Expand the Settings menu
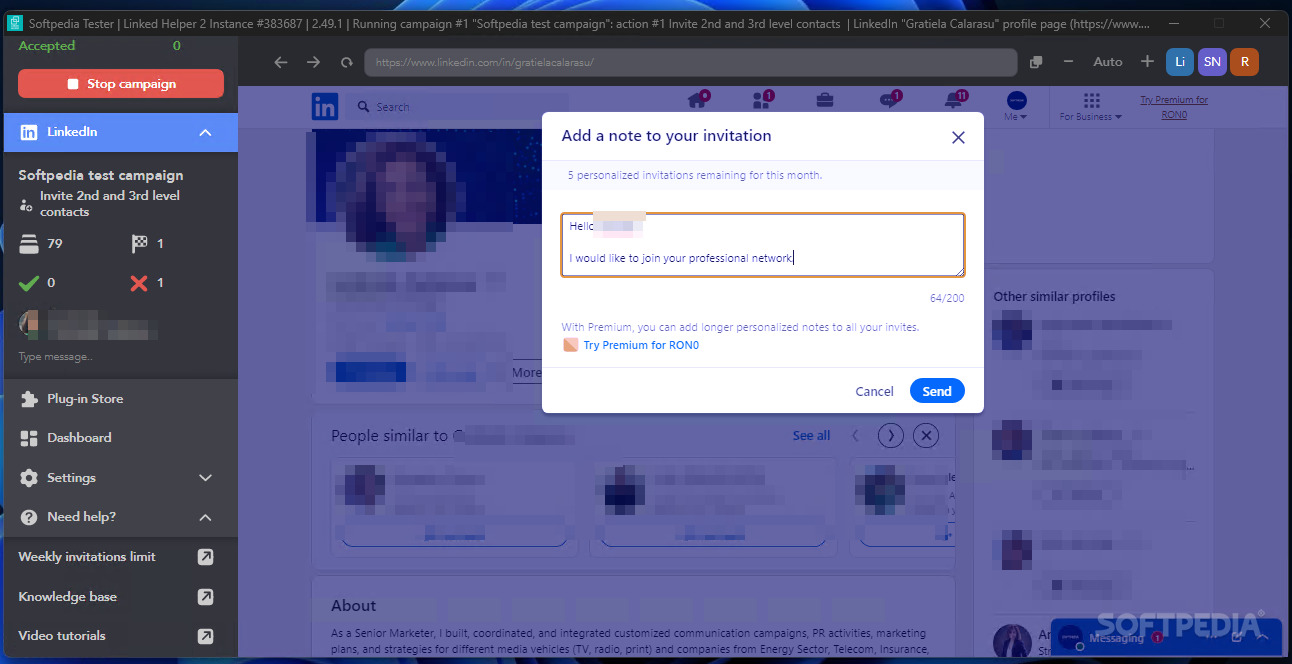The height and width of the screenshot is (664, 1292). [x=119, y=478]
